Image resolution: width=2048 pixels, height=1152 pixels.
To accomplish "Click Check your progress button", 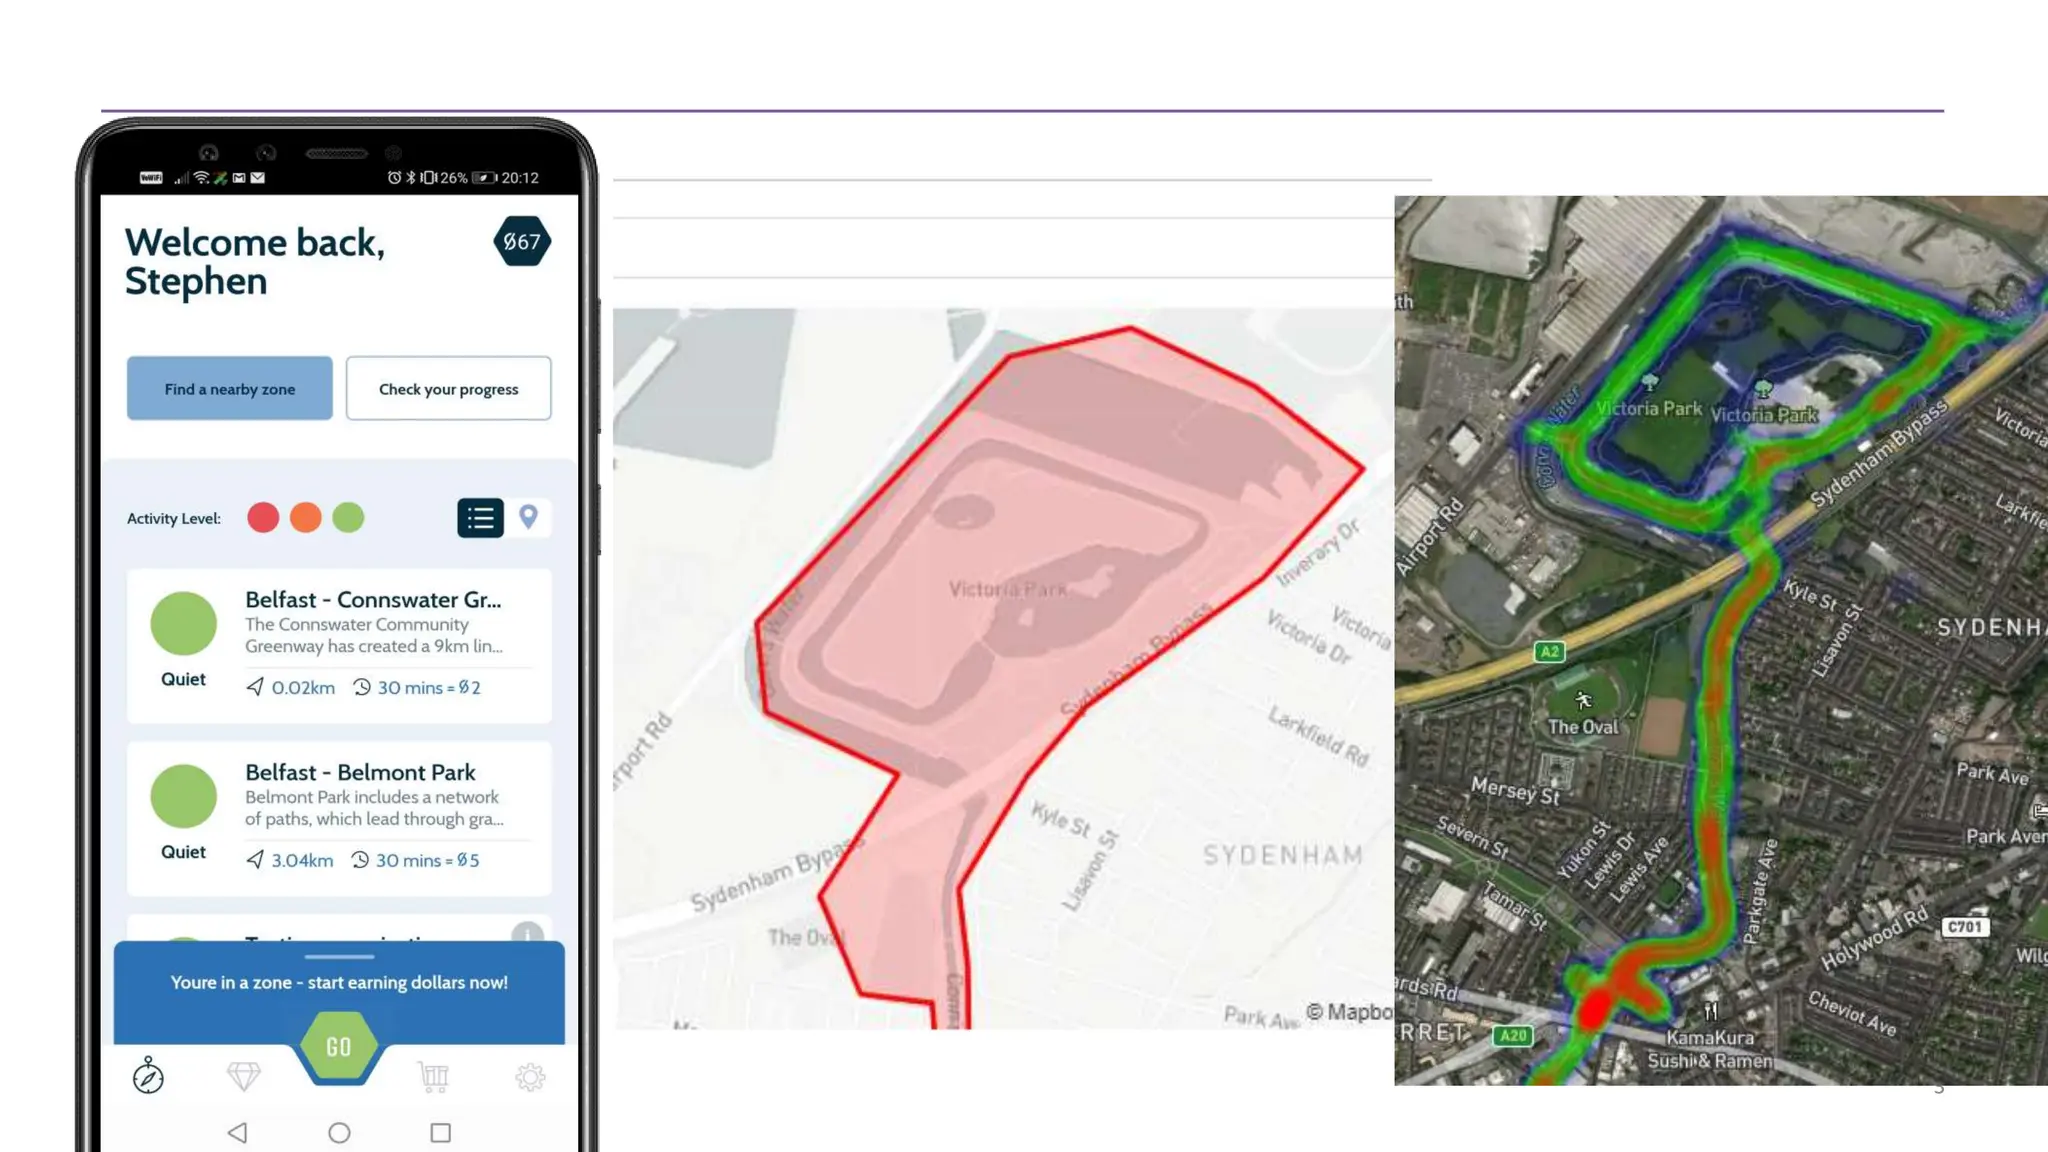I will [x=448, y=389].
